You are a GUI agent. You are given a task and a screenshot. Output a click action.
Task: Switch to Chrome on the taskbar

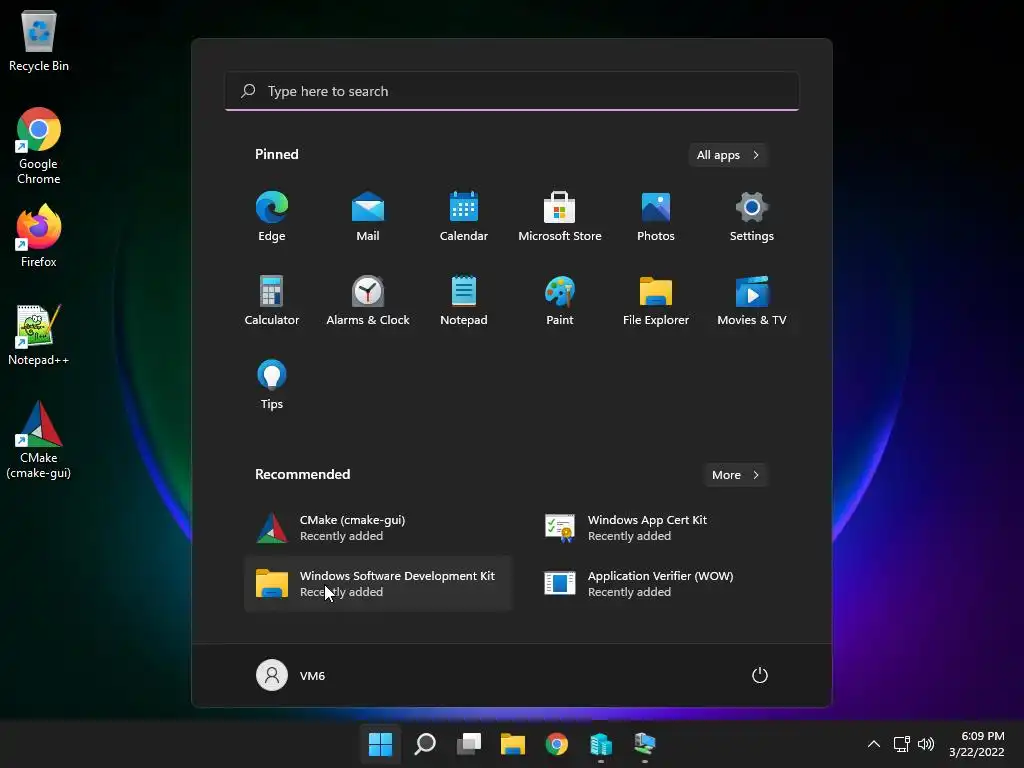coord(556,744)
